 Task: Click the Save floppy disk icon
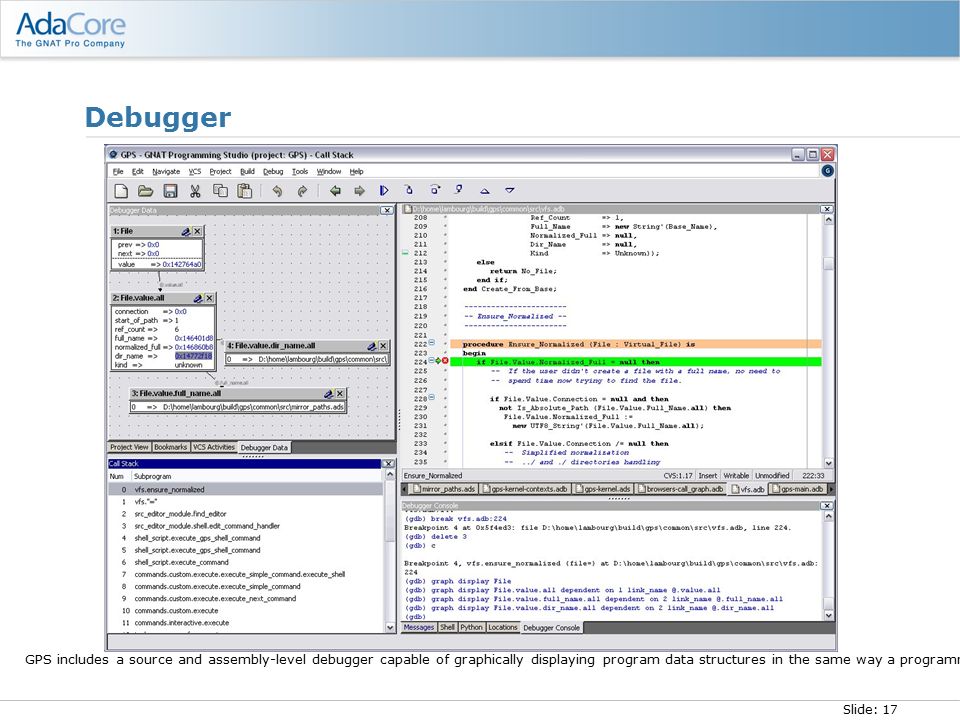[x=170, y=191]
